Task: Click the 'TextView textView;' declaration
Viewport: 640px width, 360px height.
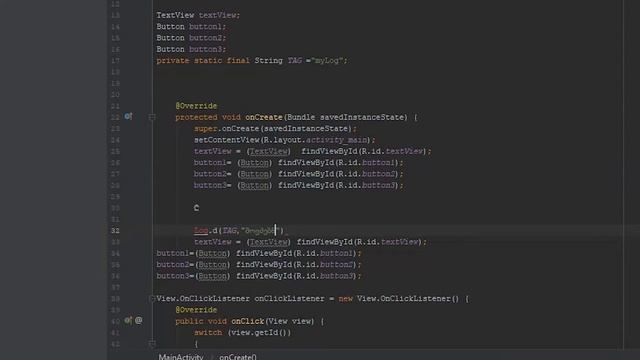Action: pyautogui.click(x=198, y=15)
